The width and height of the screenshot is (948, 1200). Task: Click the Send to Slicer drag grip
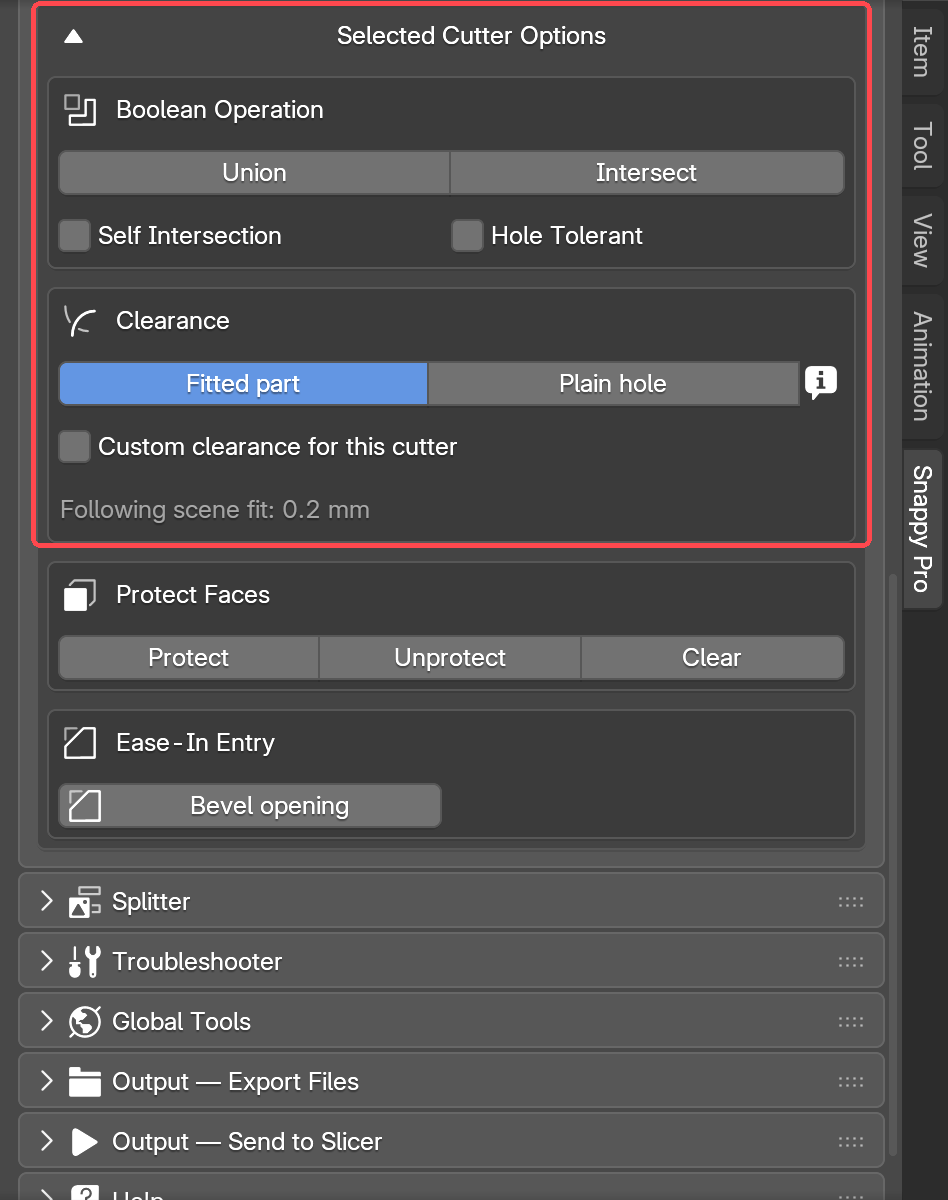point(851,1142)
